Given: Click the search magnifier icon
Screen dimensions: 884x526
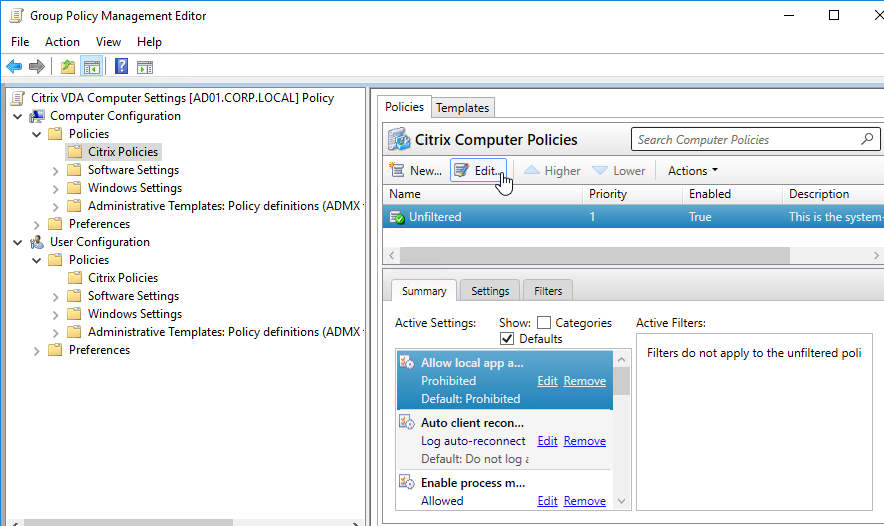Looking at the screenshot, I should pyautogui.click(x=867, y=139).
